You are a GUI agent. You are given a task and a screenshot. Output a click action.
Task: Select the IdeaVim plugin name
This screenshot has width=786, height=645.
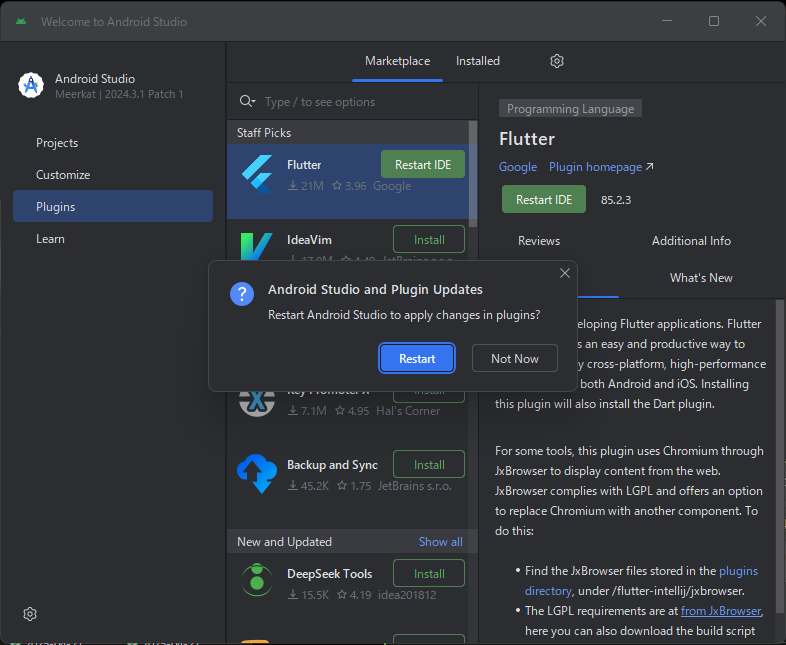coord(309,240)
